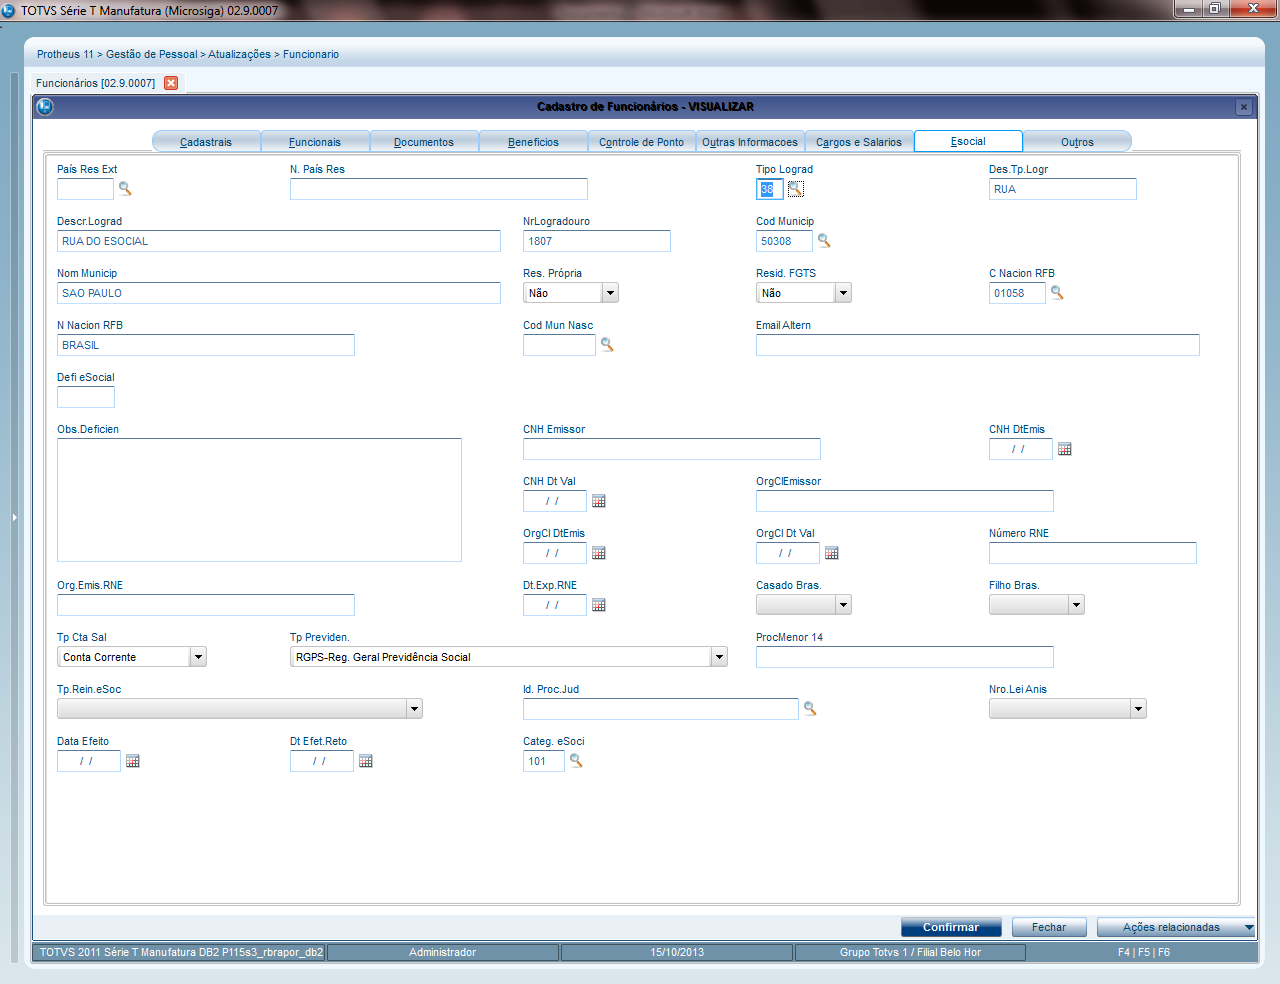Click the Nom Municip field with SAO PAULO
Image resolution: width=1280 pixels, height=984 pixels.
click(279, 293)
